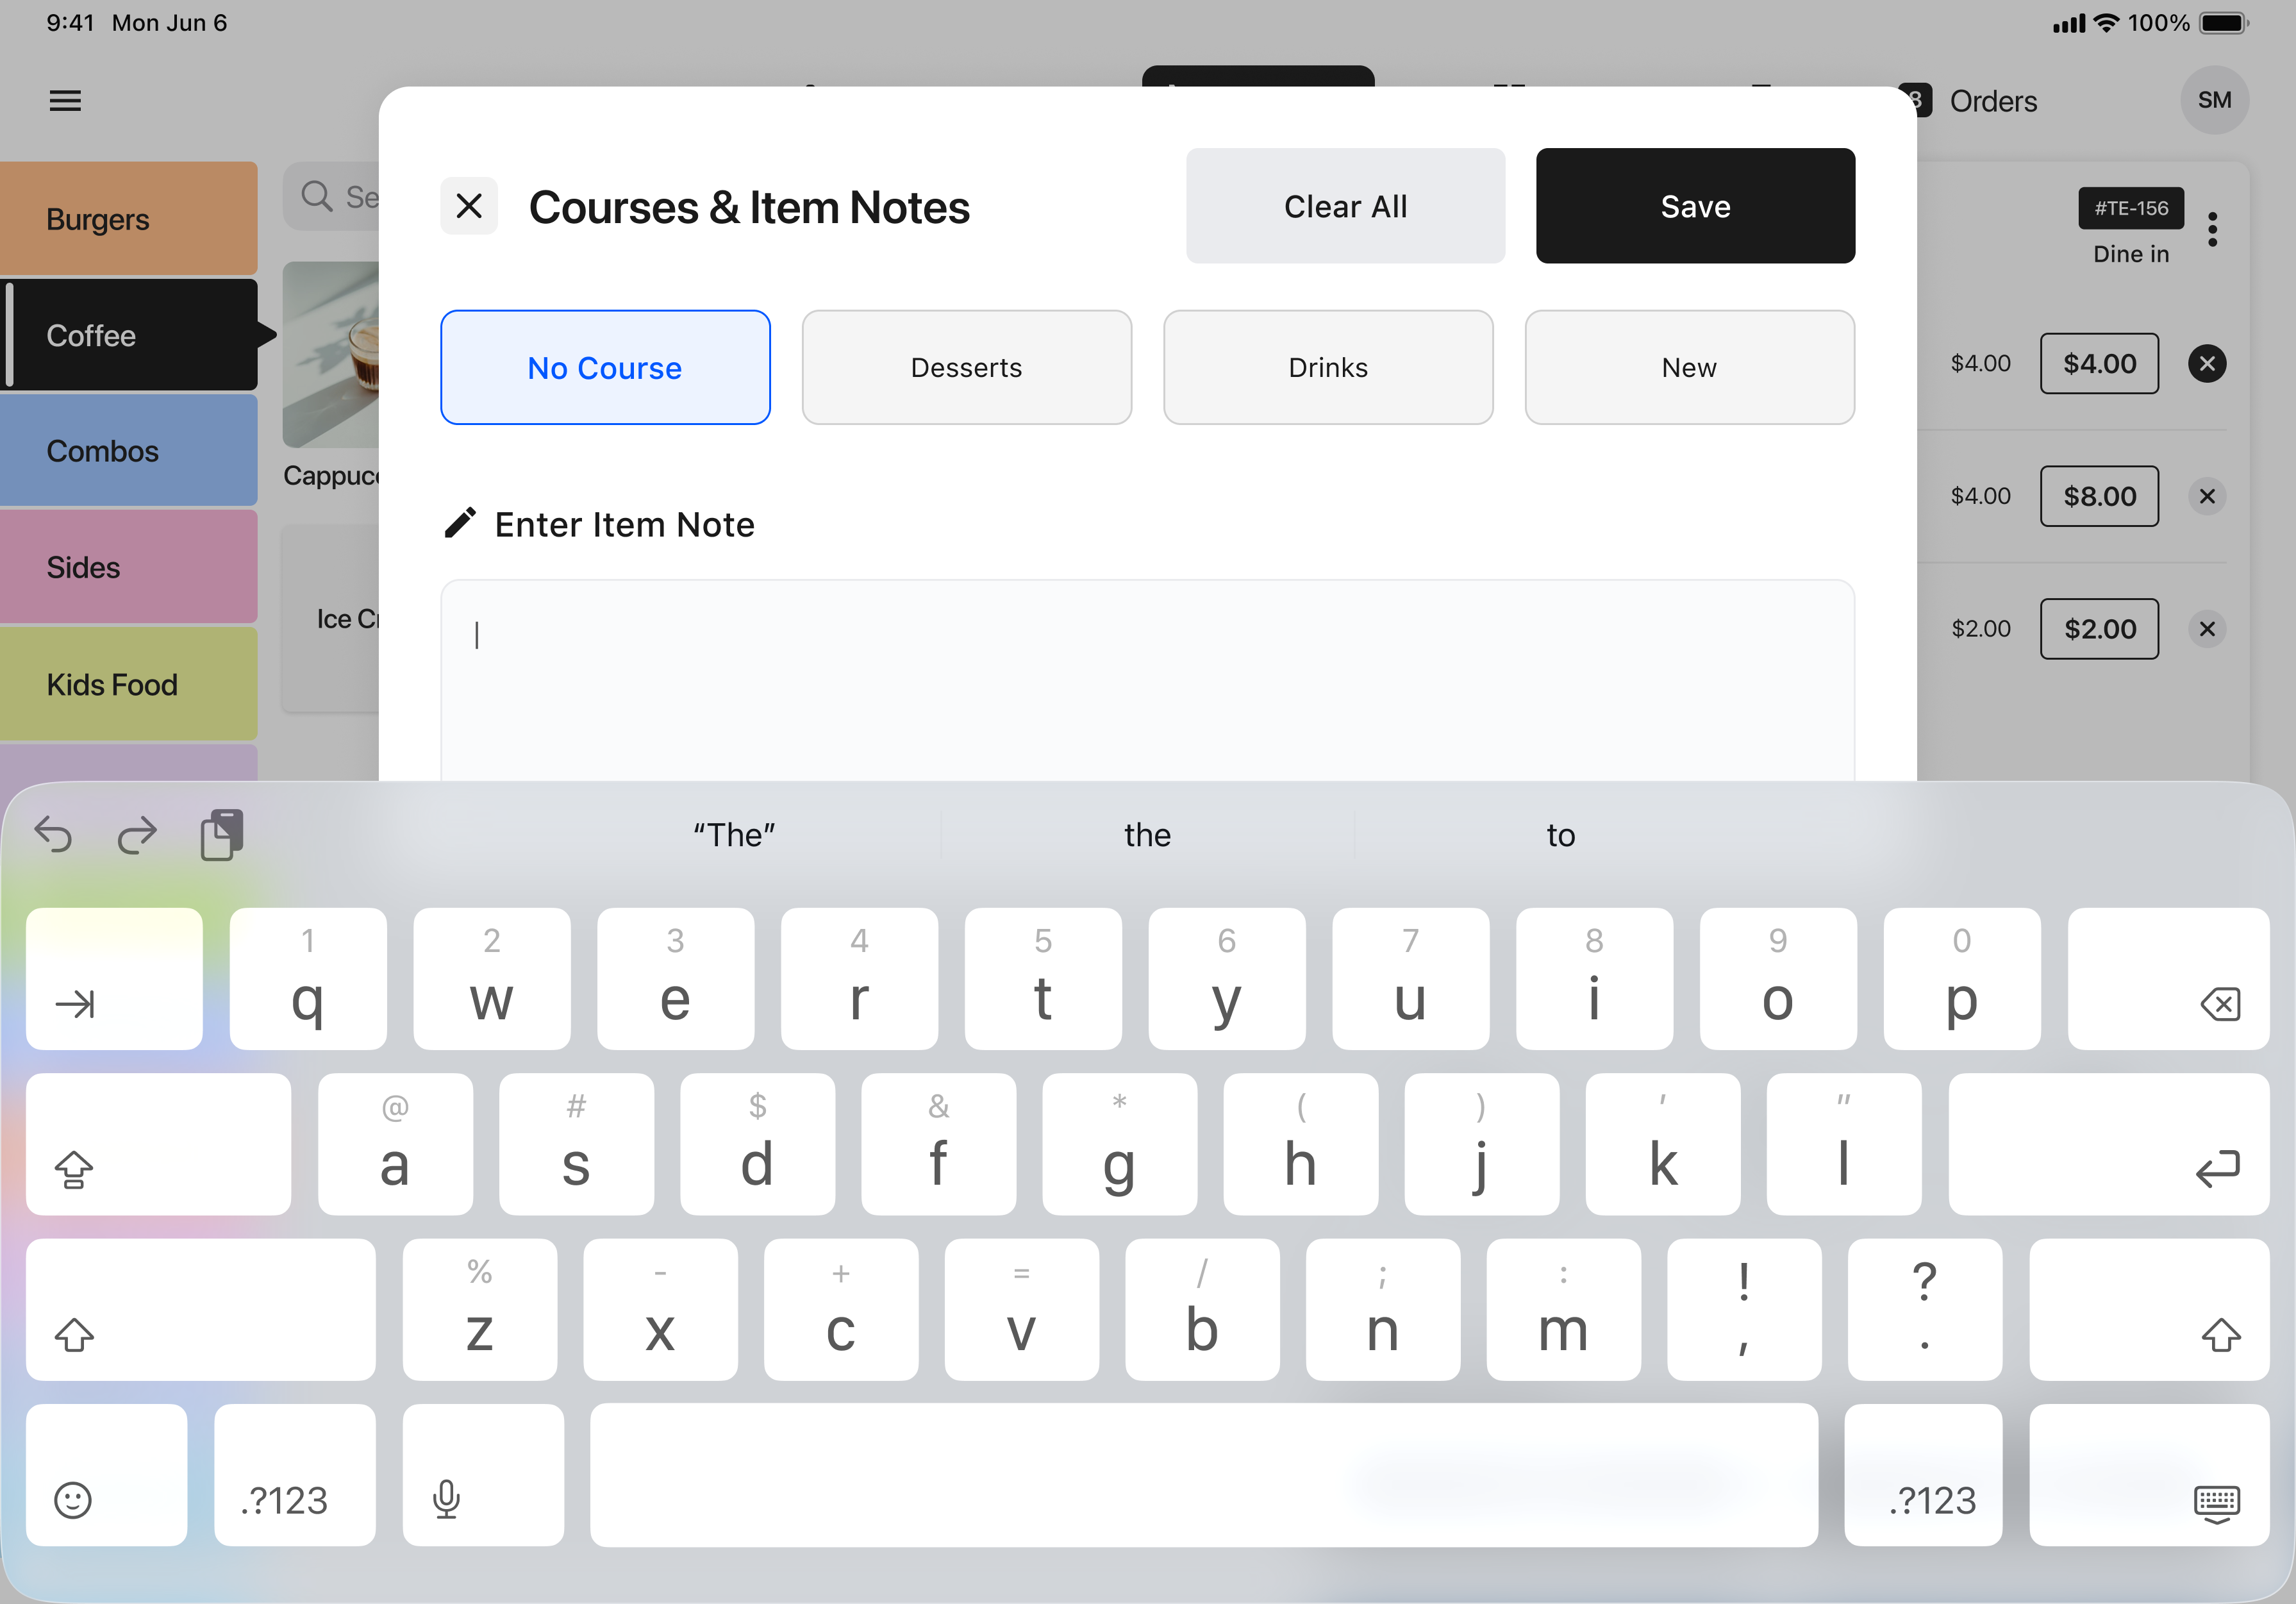This screenshot has height=1604, width=2296.
Task: Tap the caps lock key
Action: (158, 1145)
